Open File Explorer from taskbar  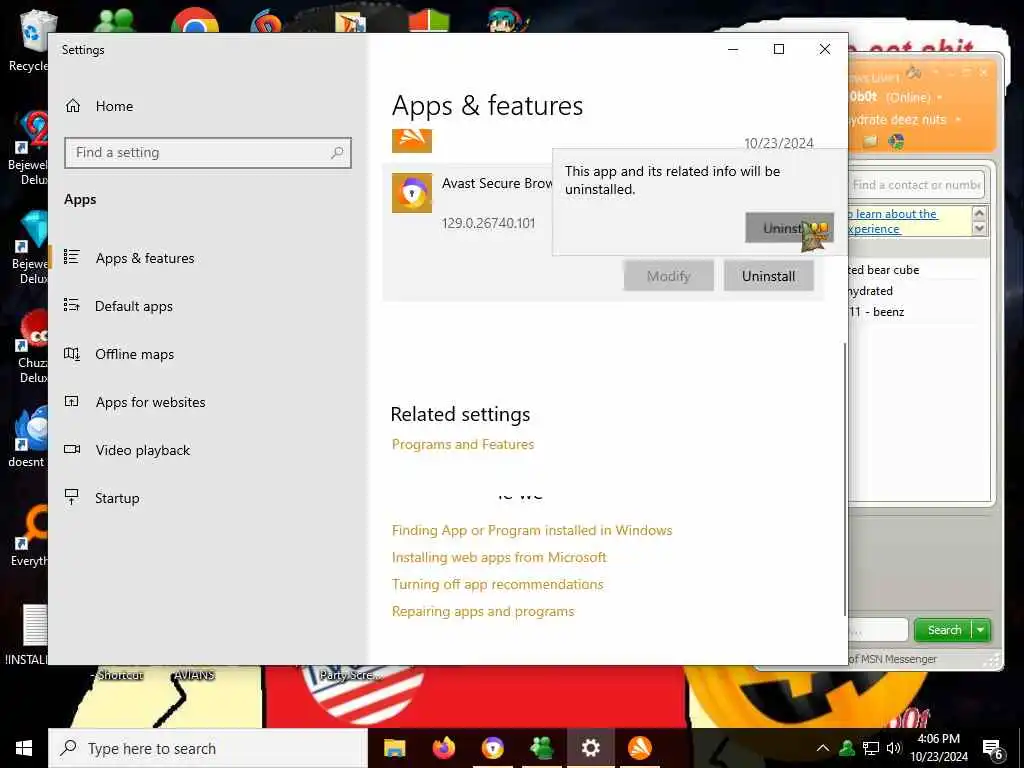394,748
